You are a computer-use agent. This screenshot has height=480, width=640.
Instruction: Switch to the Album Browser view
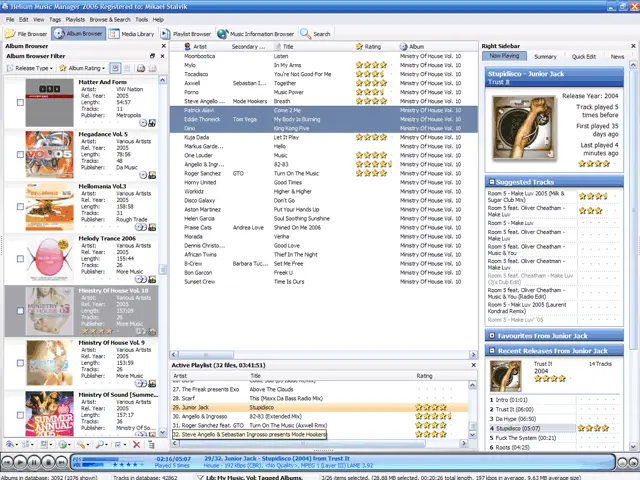pyautogui.click(x=79, y=33)
